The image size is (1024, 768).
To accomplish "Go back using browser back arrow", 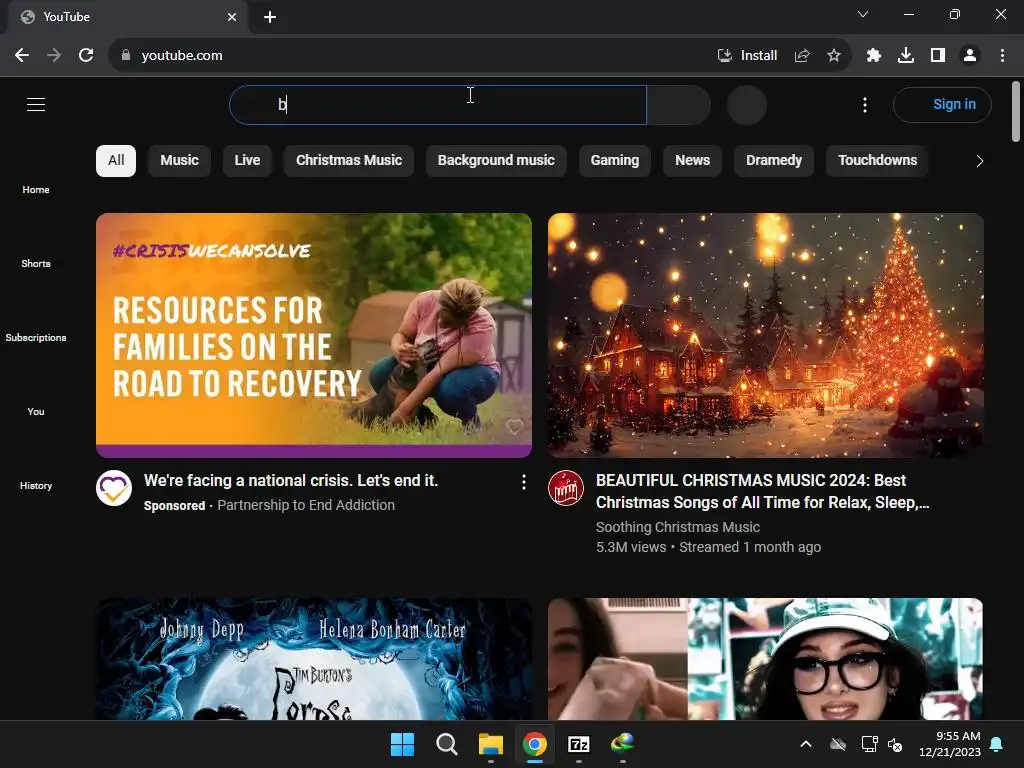I will point(22,56).
